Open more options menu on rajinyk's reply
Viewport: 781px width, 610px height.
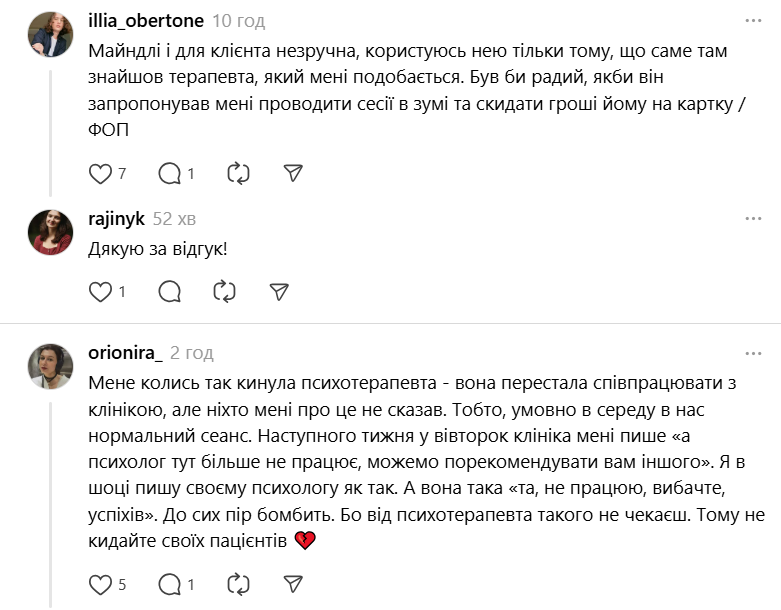click(753, 219)
